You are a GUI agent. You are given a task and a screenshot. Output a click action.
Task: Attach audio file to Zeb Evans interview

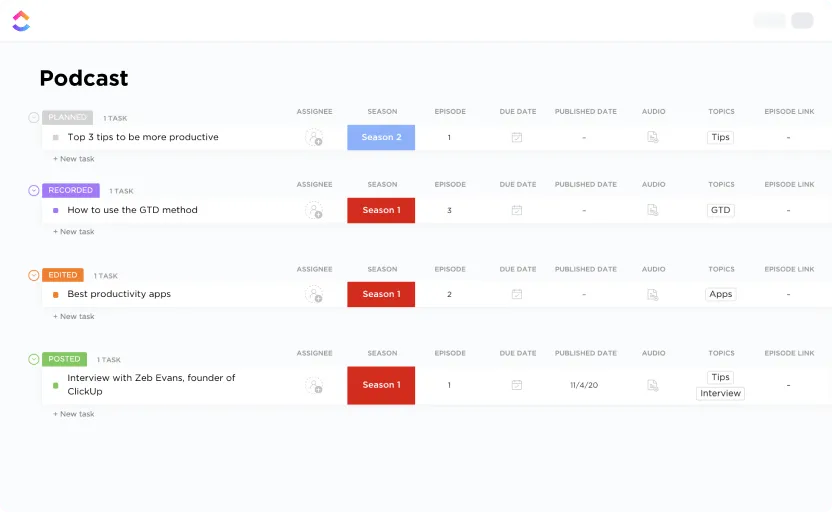(x=653, y=385)
